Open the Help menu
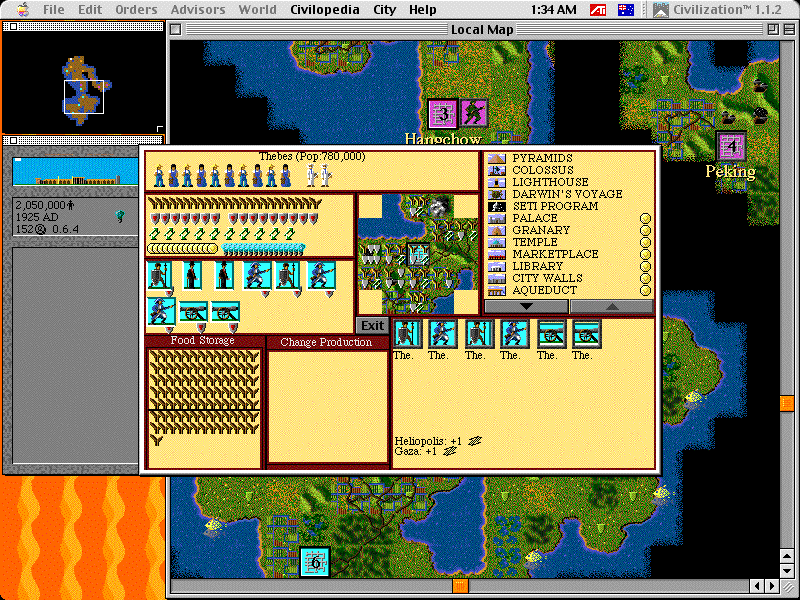800x600 pixels. point(422,10)
